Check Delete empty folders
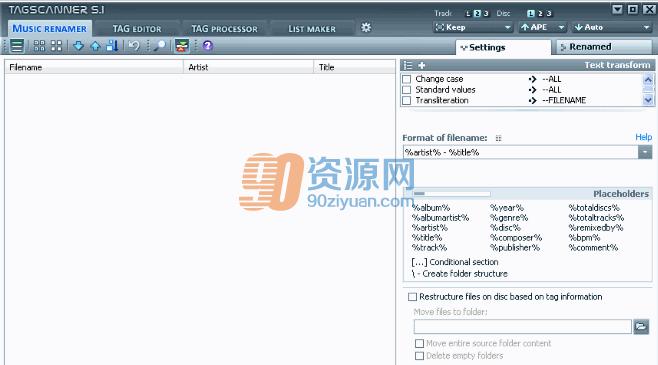The width and height of the screenshot is (658, 365). click(419, 356)
